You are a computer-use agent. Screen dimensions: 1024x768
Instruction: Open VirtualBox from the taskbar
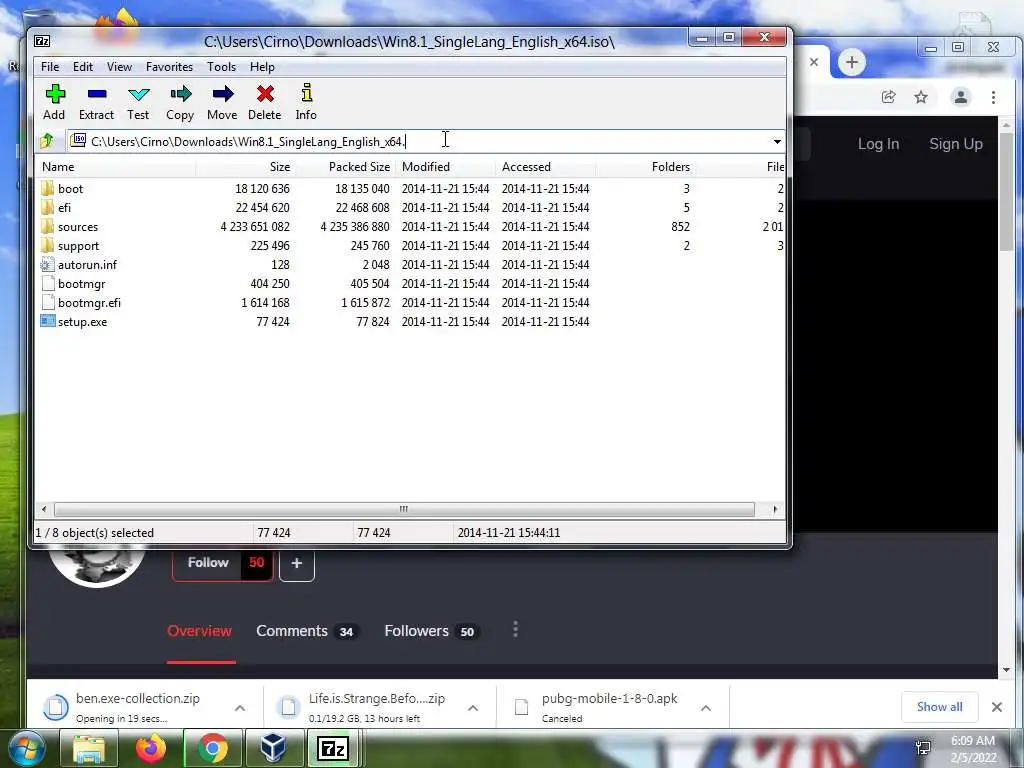click(273, 748)
